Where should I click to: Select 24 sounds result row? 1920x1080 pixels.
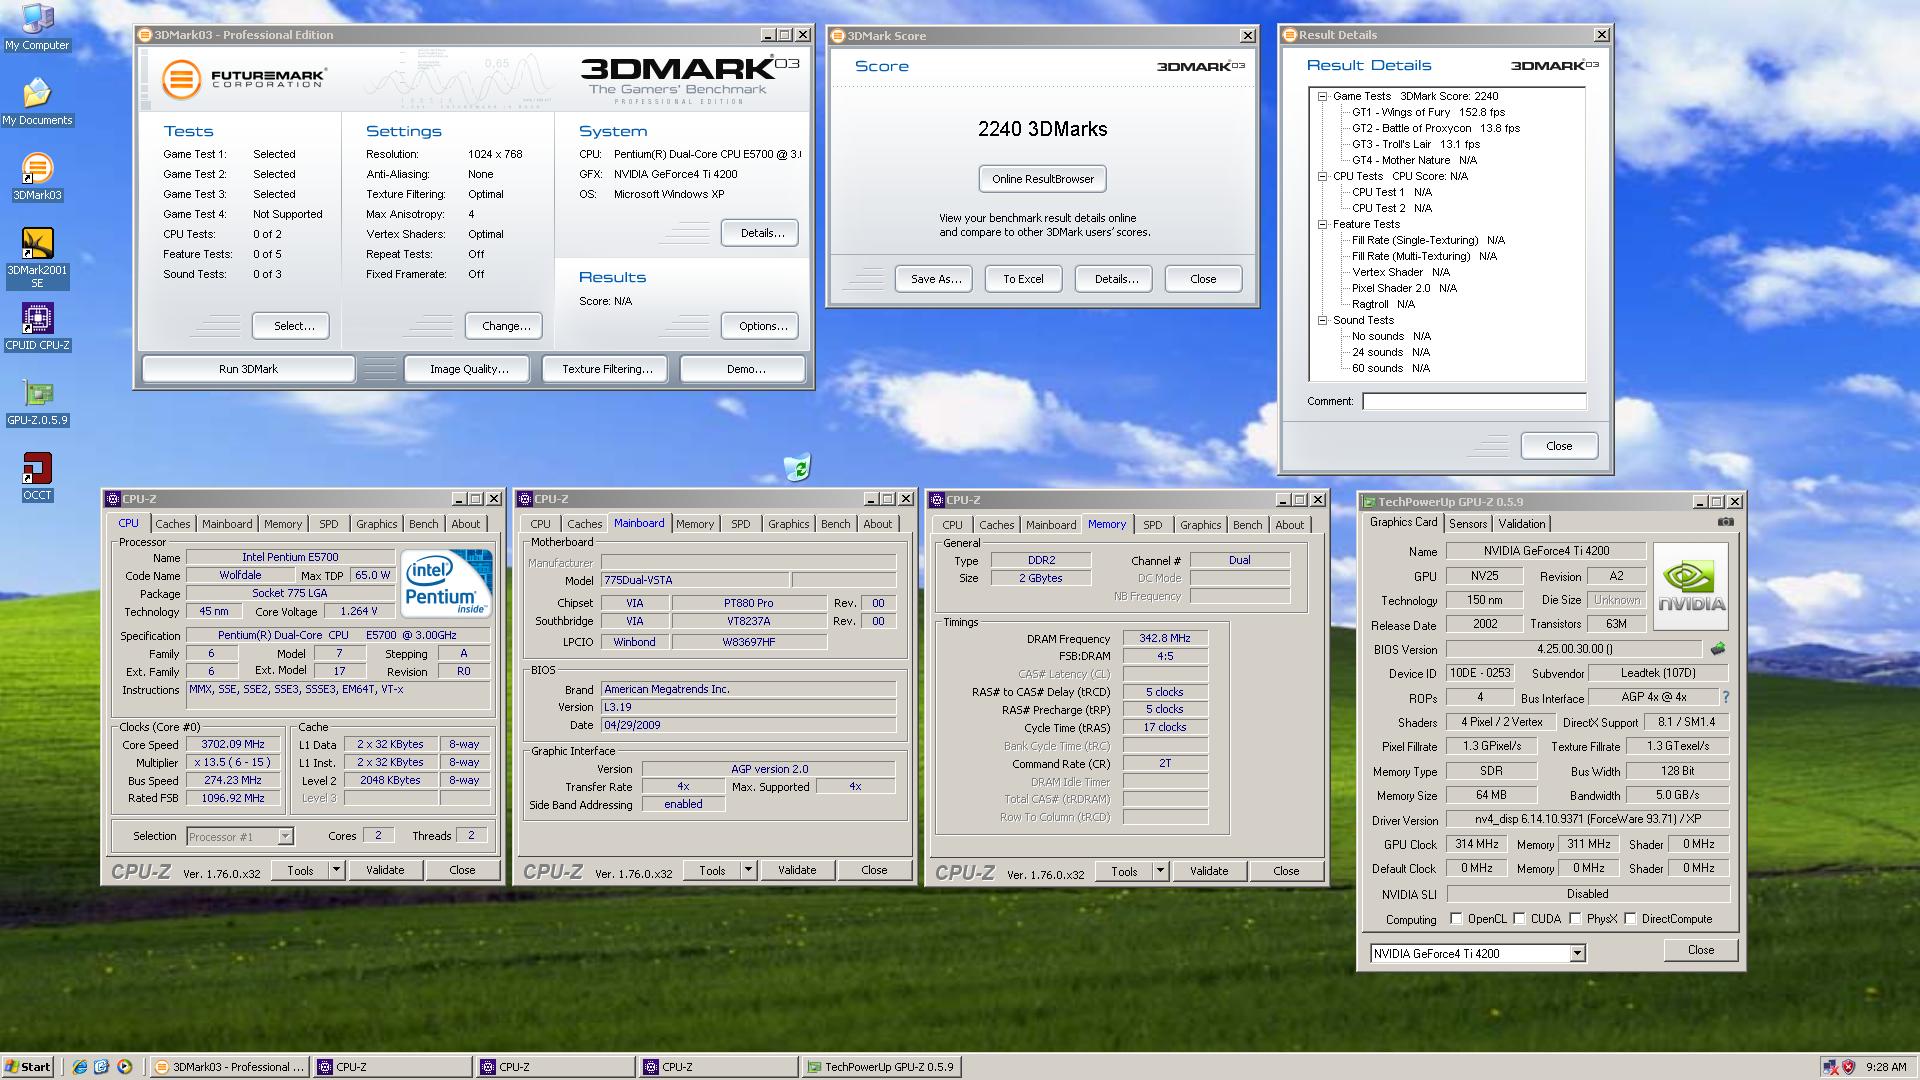[x=1391, y=352]
